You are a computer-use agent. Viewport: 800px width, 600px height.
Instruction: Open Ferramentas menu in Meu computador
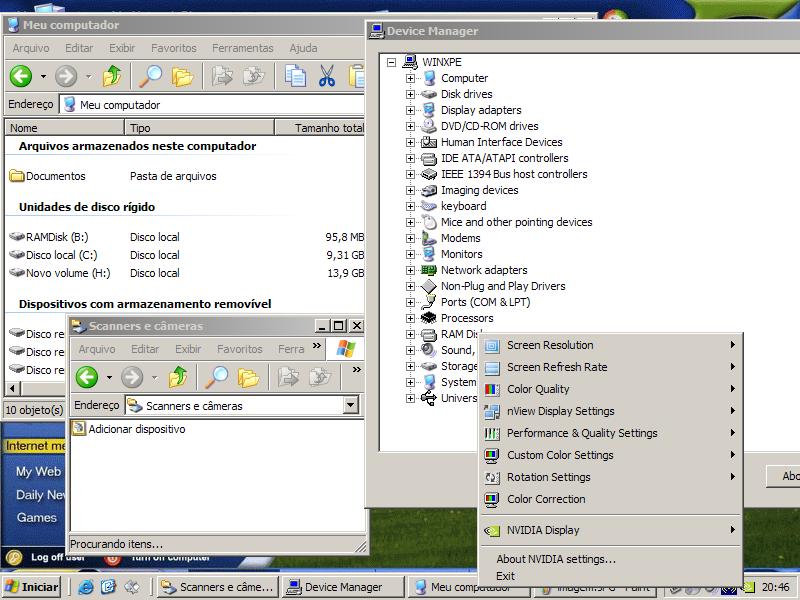[243, 48]
